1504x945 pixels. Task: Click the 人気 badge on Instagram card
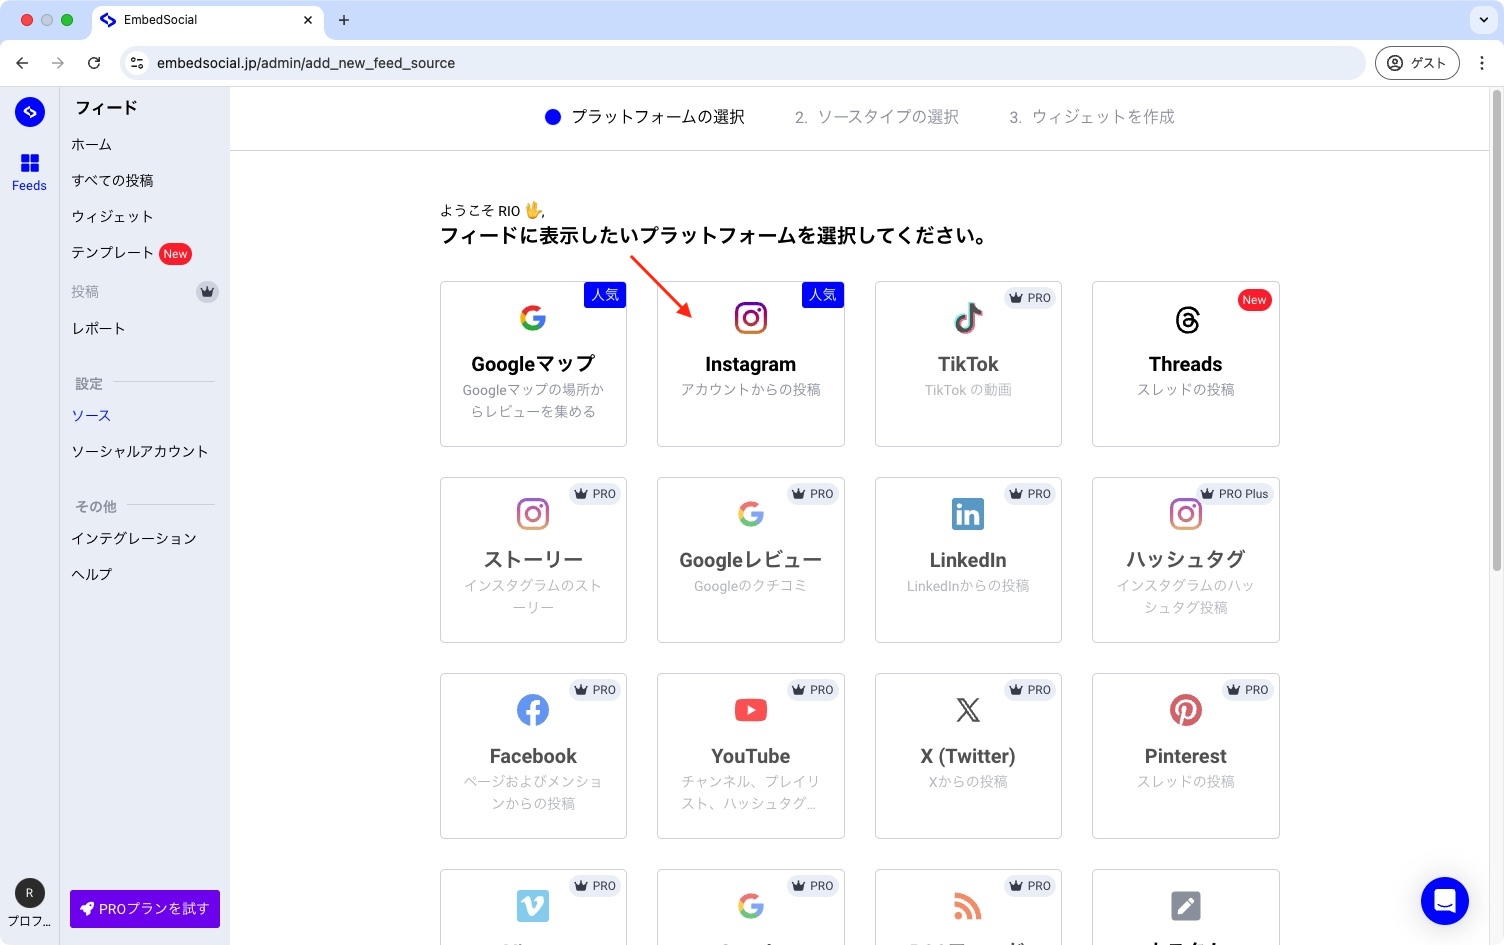823,295
